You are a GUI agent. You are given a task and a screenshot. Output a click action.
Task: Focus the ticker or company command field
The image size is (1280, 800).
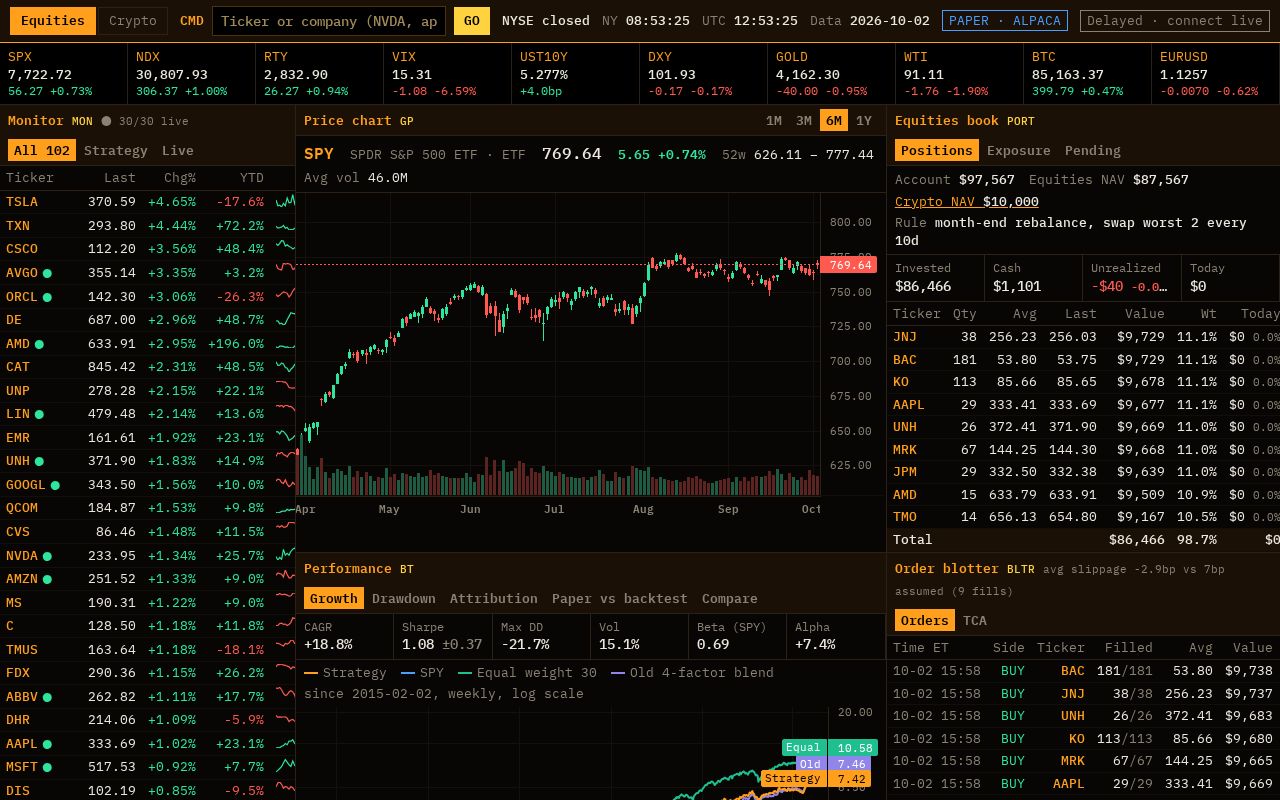point(329,21)
